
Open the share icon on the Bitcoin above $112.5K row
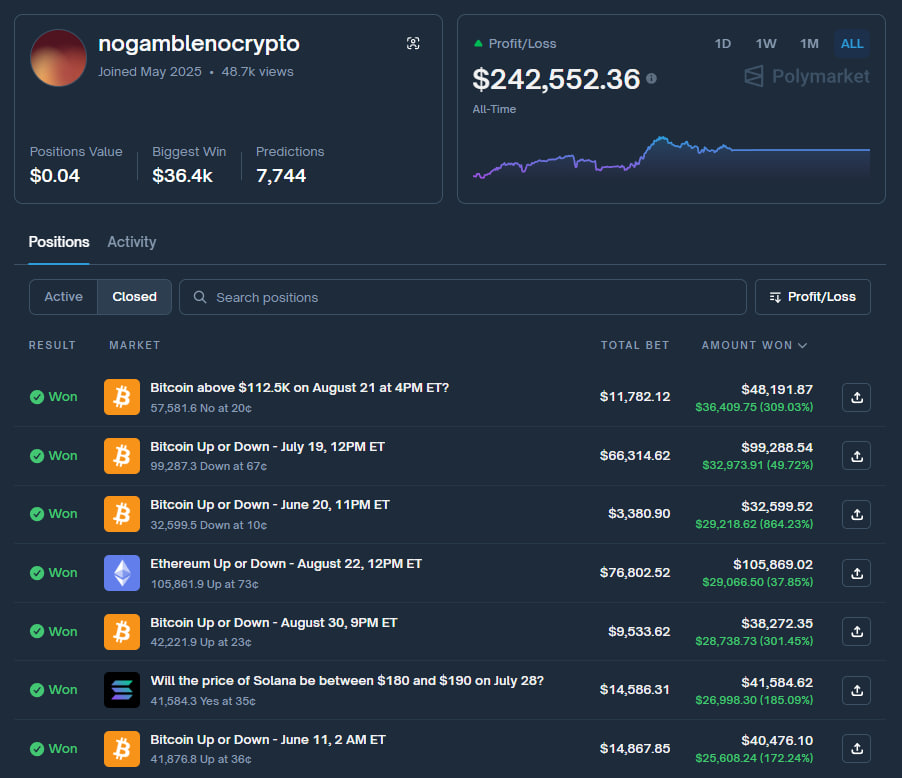[856, 397]
